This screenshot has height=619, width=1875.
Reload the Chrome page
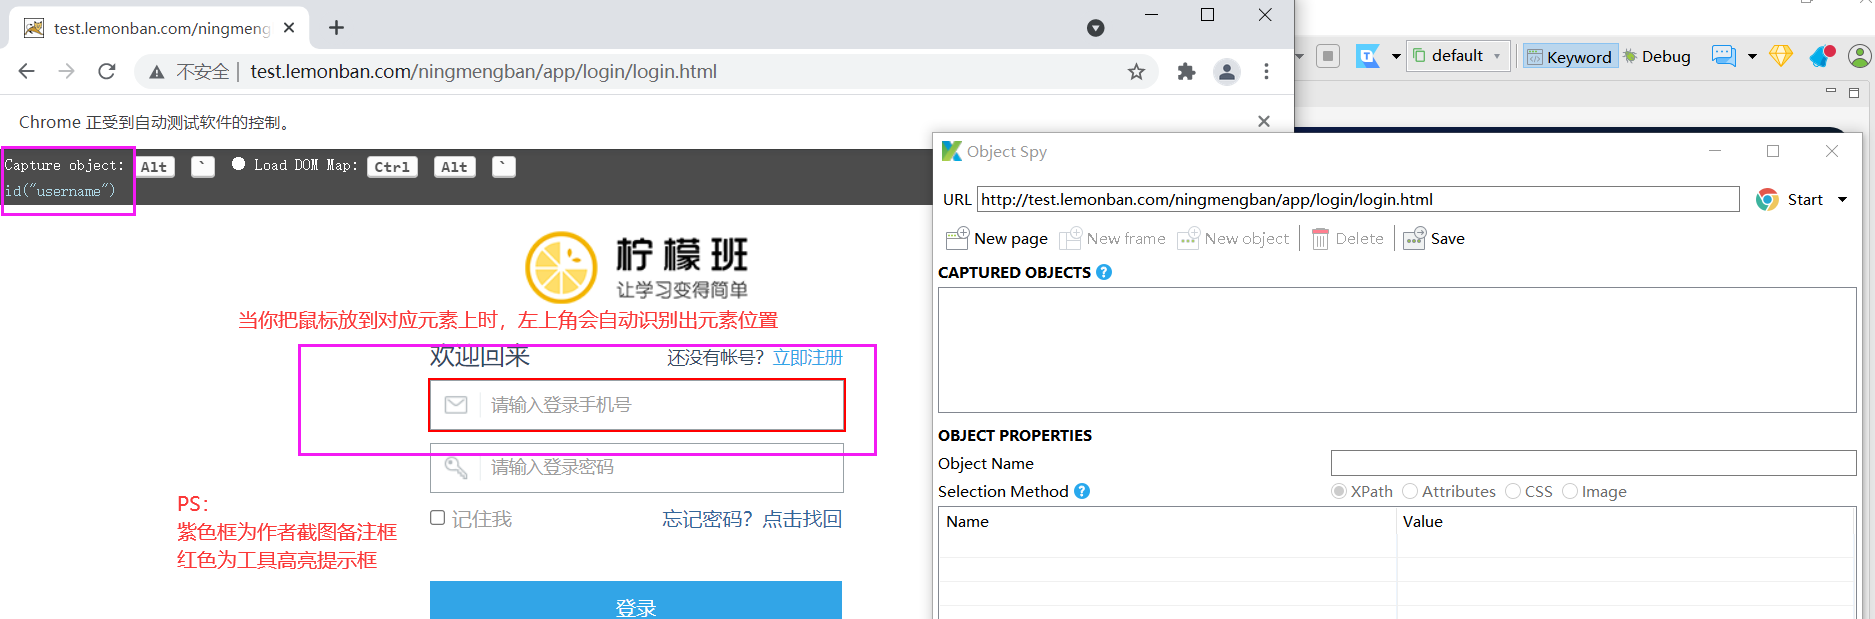[x=107, y=71]
